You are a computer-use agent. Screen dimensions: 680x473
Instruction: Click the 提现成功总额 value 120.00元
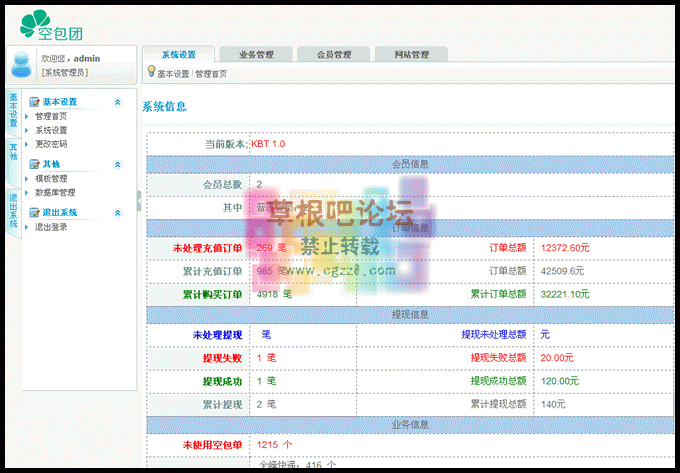559,381
